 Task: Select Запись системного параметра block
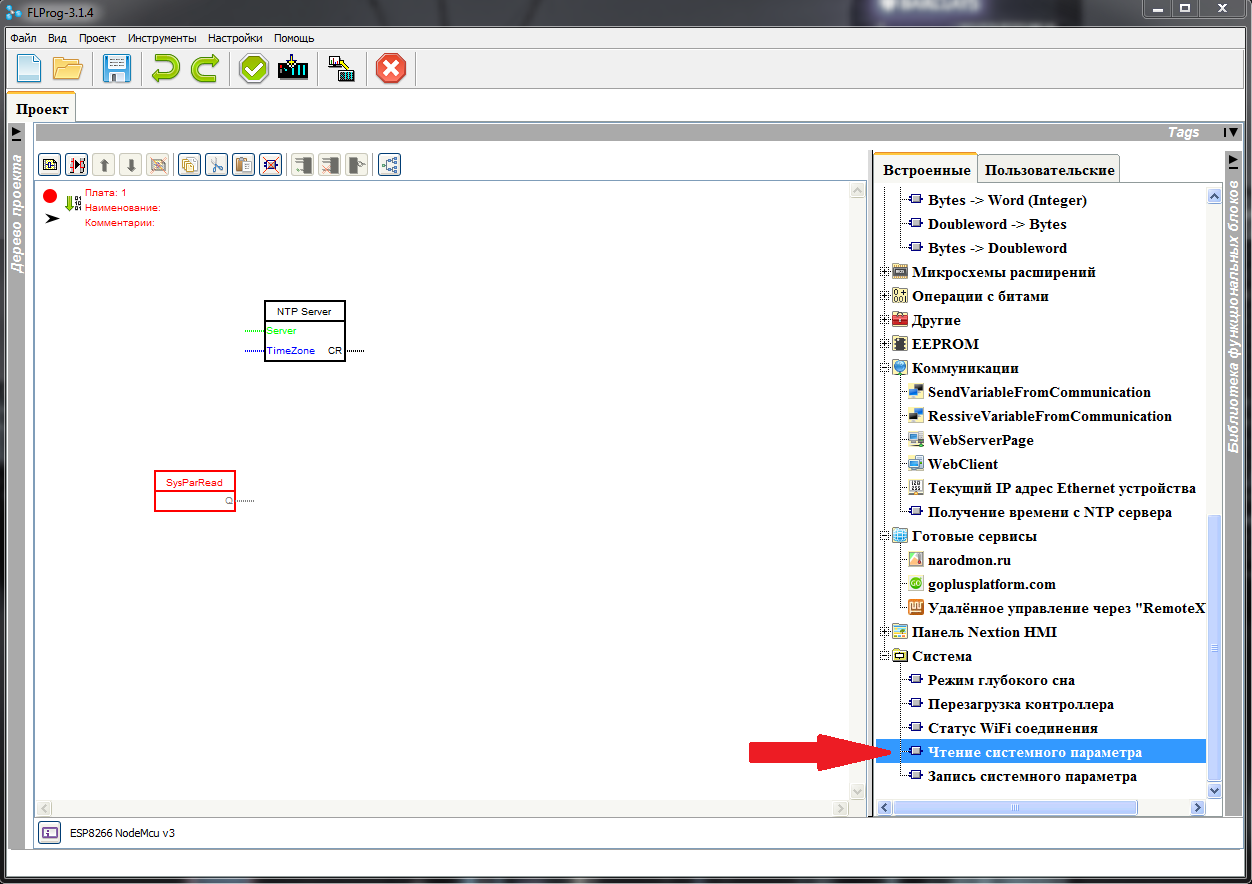[x=1032, y=776]
